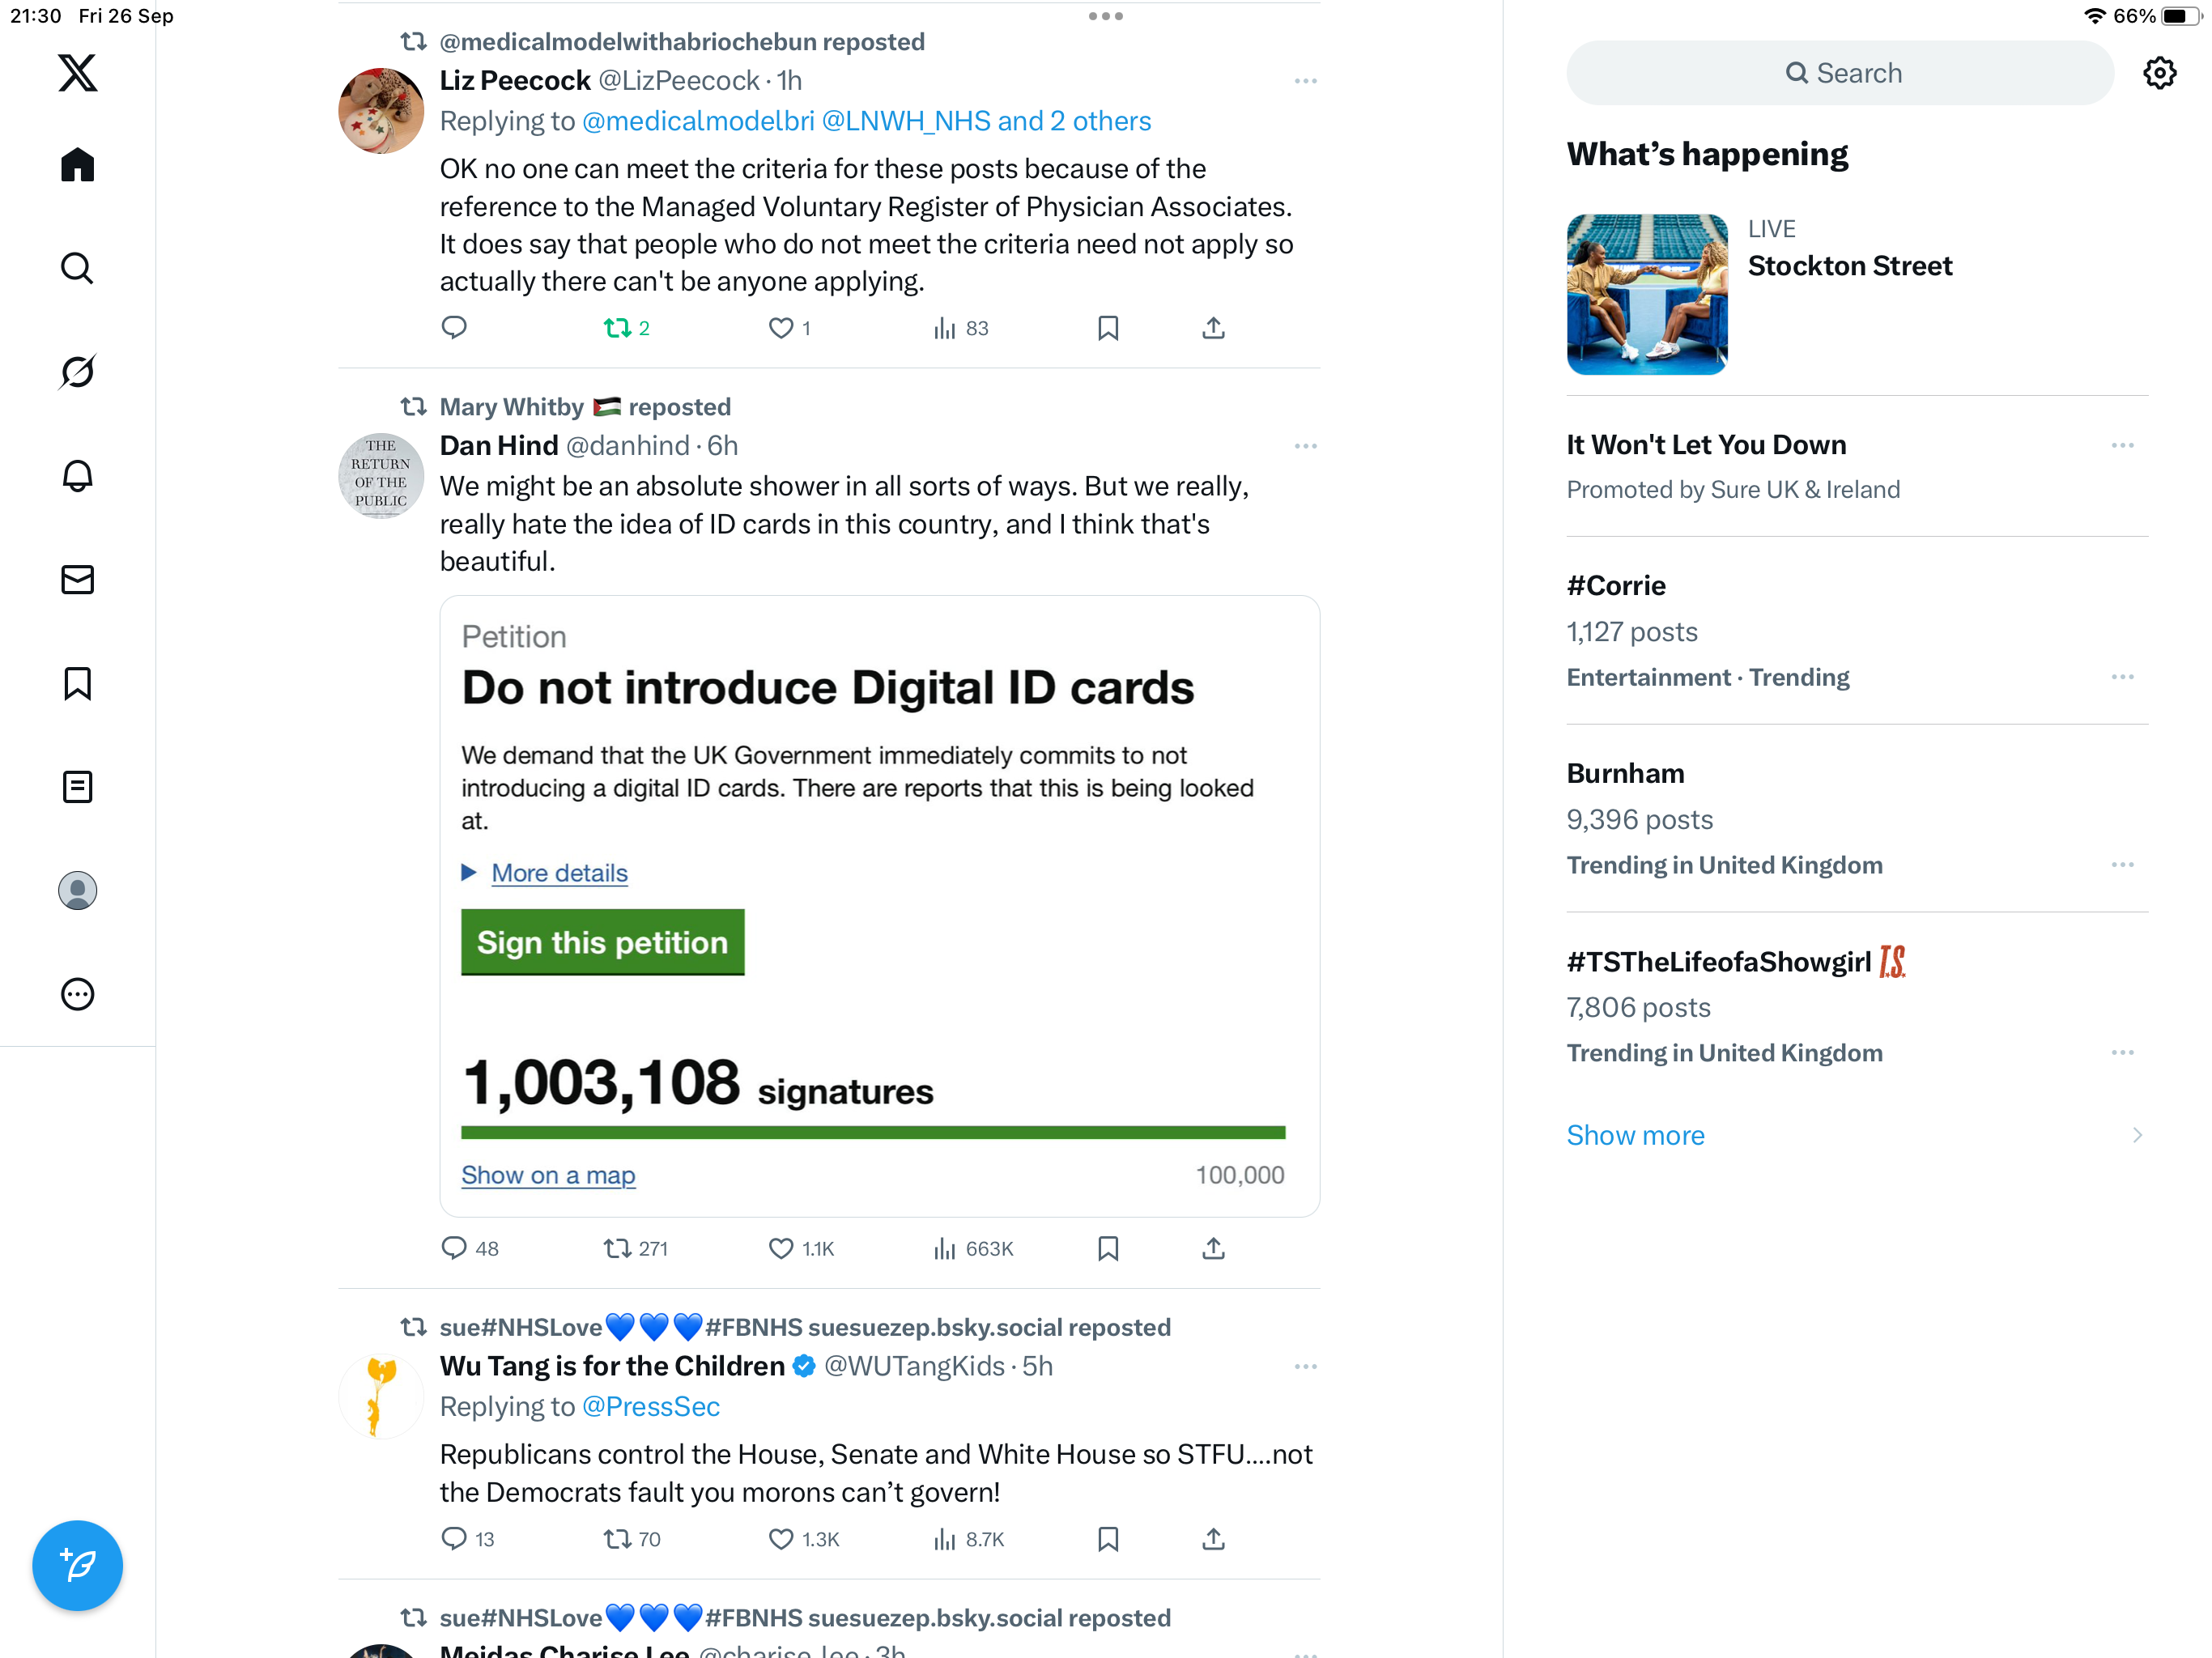Go to Home in the sidebar
The image size is (2212, 1658).
pyautogui.click(x=77, y=165)
